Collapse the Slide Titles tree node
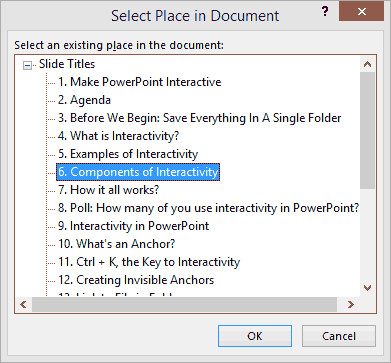 pos(27,66)
